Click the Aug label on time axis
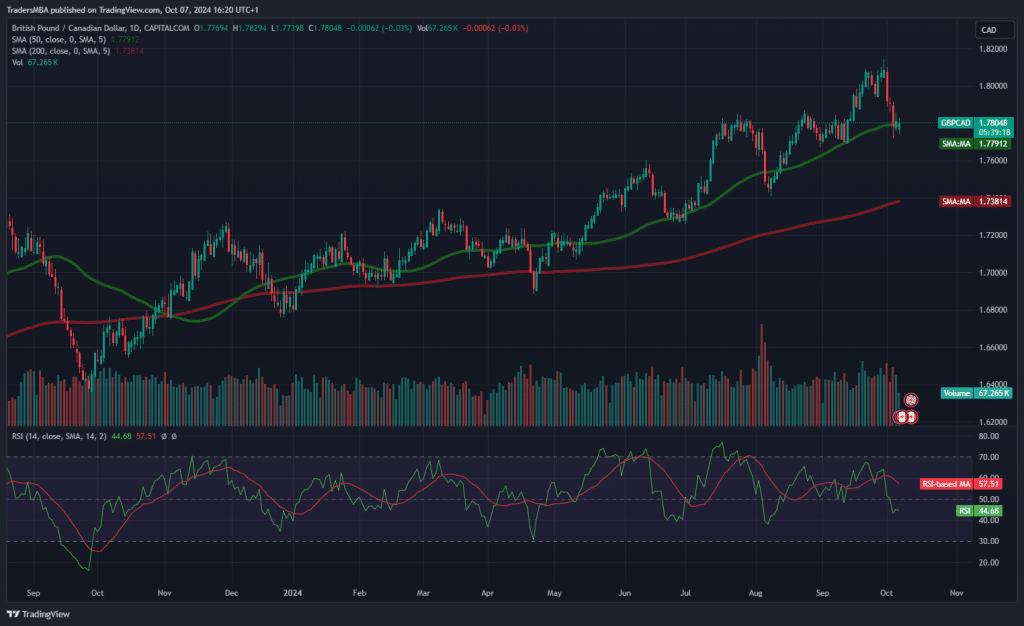Screen dimensions: 1024x626 755,592
